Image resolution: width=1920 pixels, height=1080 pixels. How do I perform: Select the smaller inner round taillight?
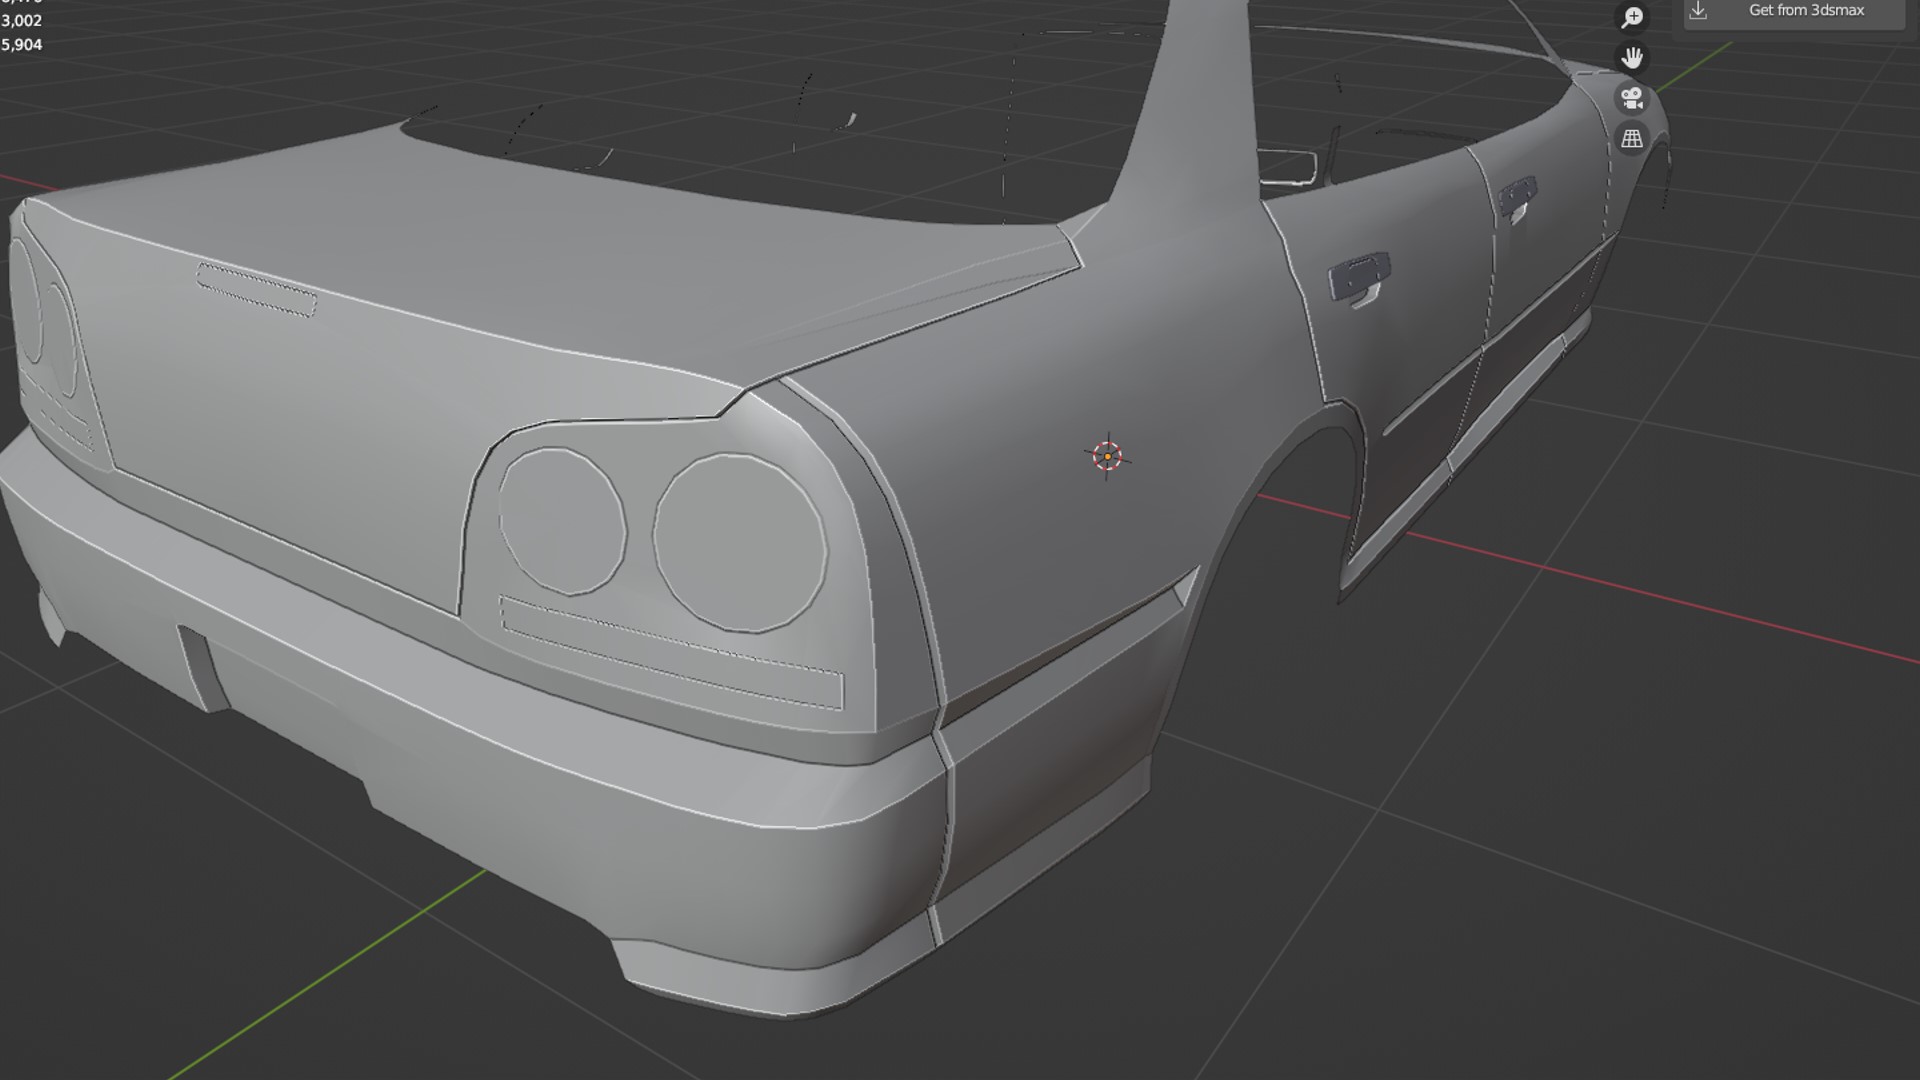561,521
